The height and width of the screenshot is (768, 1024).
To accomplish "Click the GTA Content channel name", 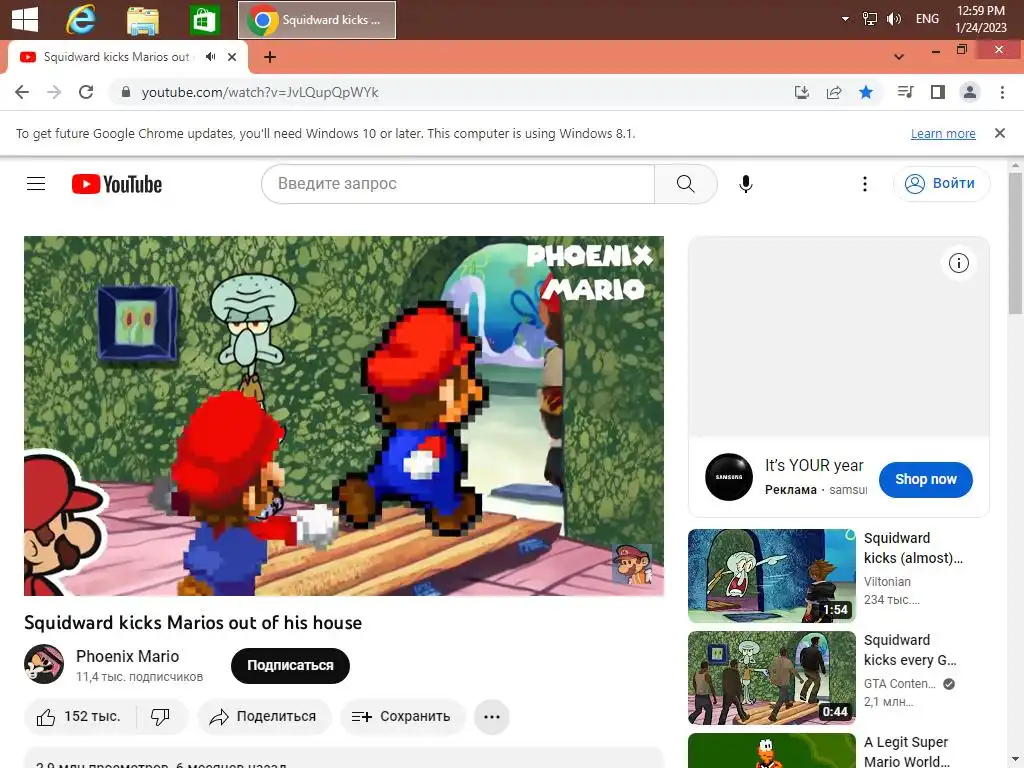I will pos(899,684).
